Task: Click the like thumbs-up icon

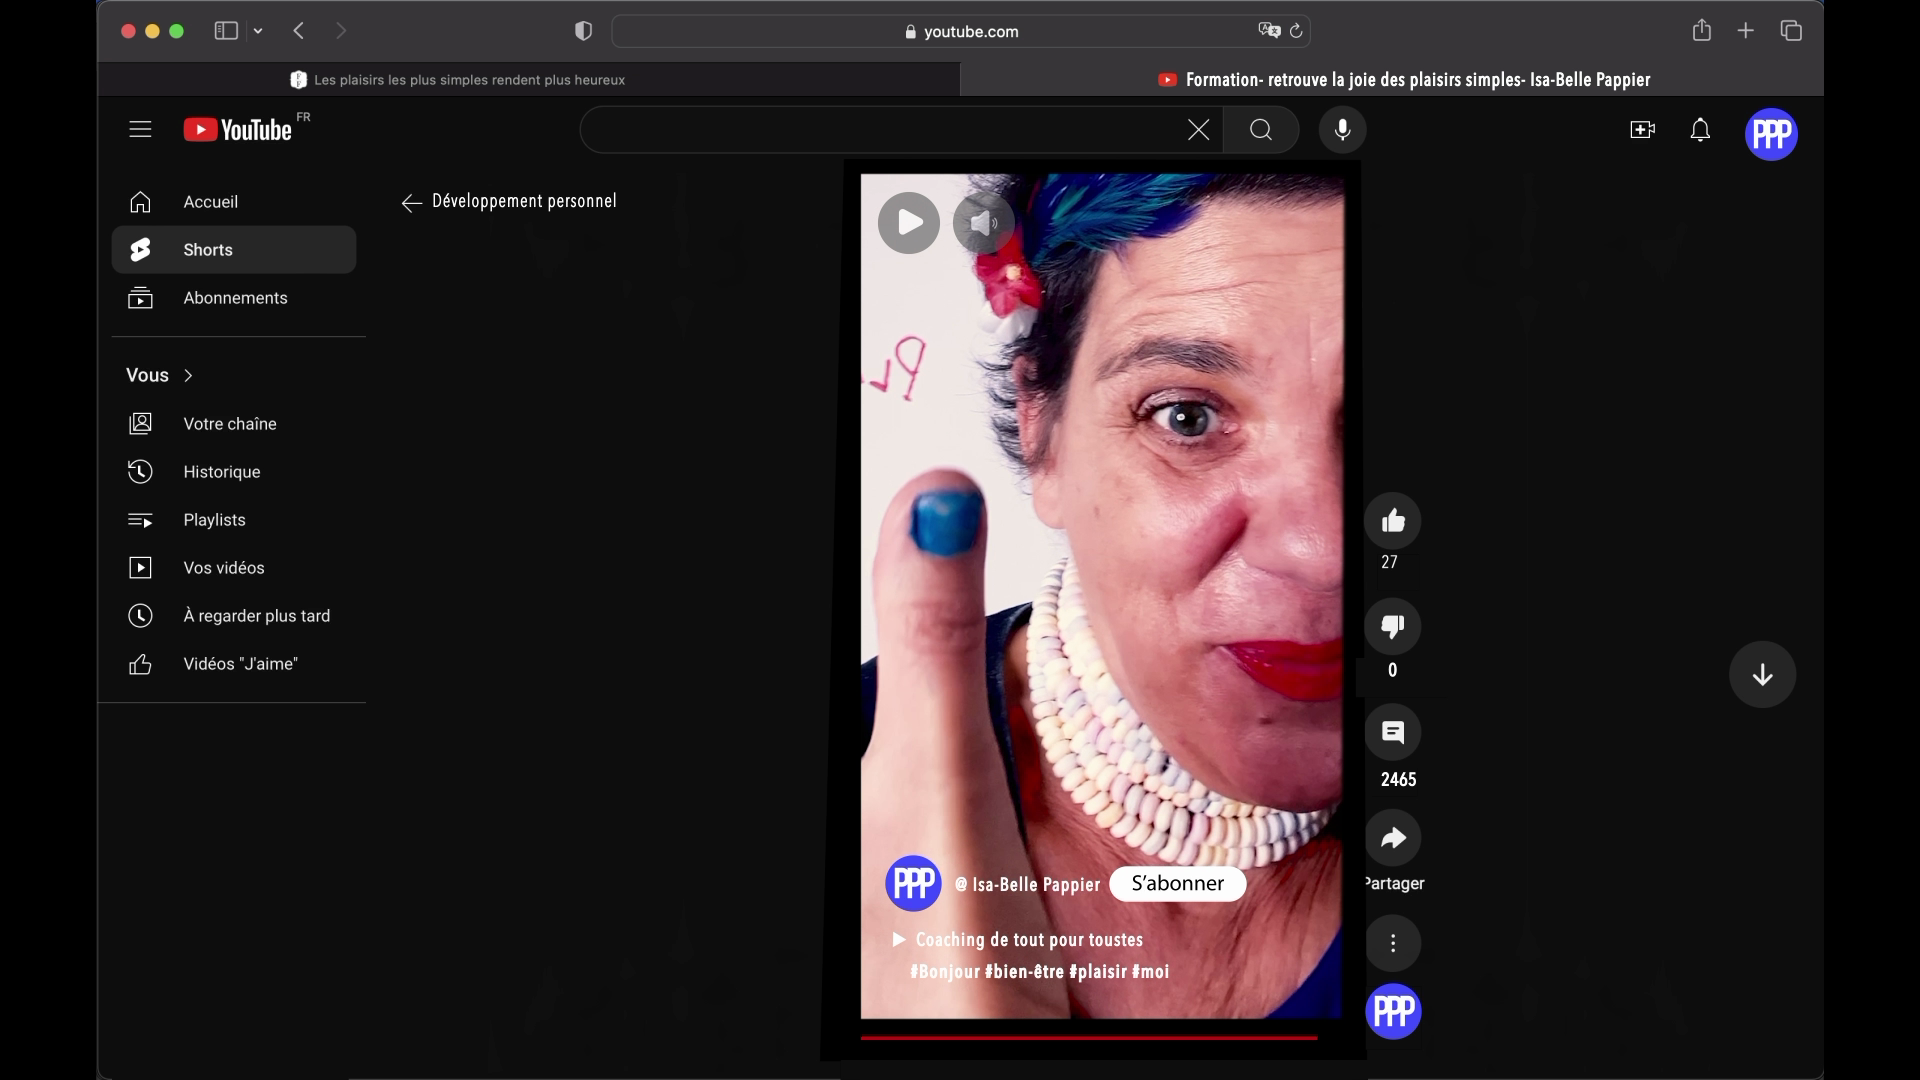Action: [x=1392, y=521]
